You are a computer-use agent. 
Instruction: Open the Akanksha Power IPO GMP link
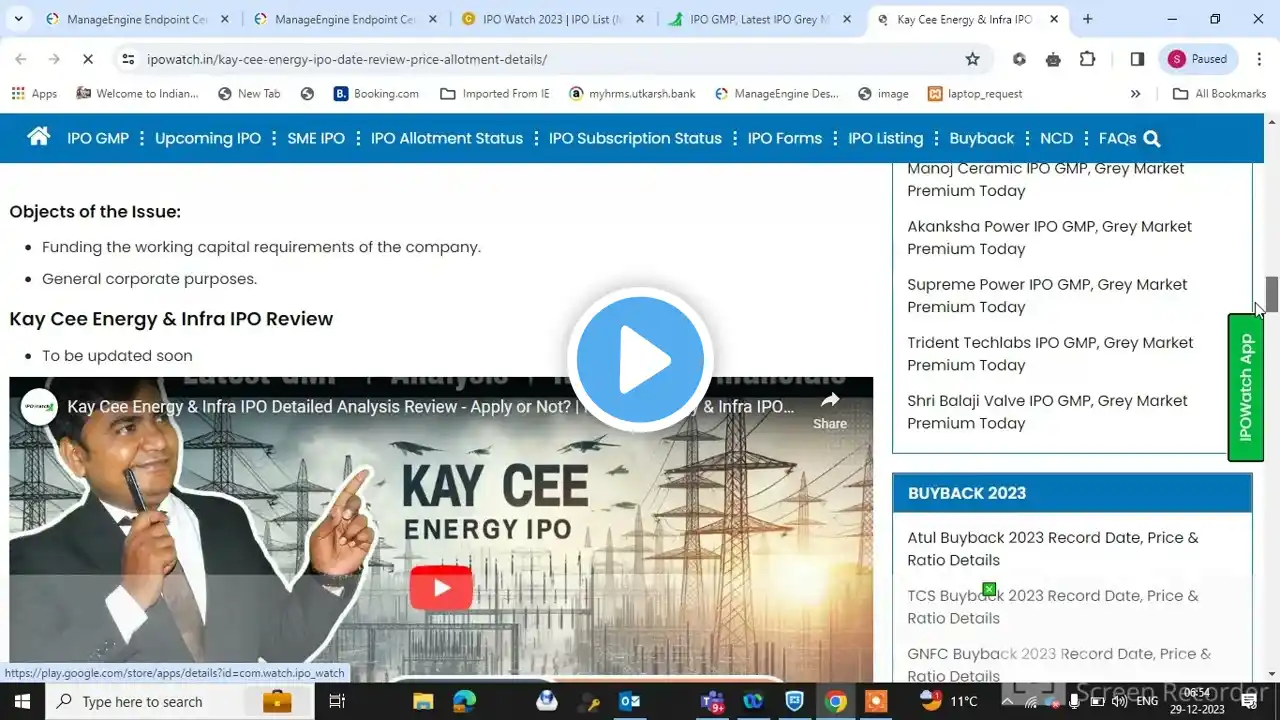point(1050,238)
